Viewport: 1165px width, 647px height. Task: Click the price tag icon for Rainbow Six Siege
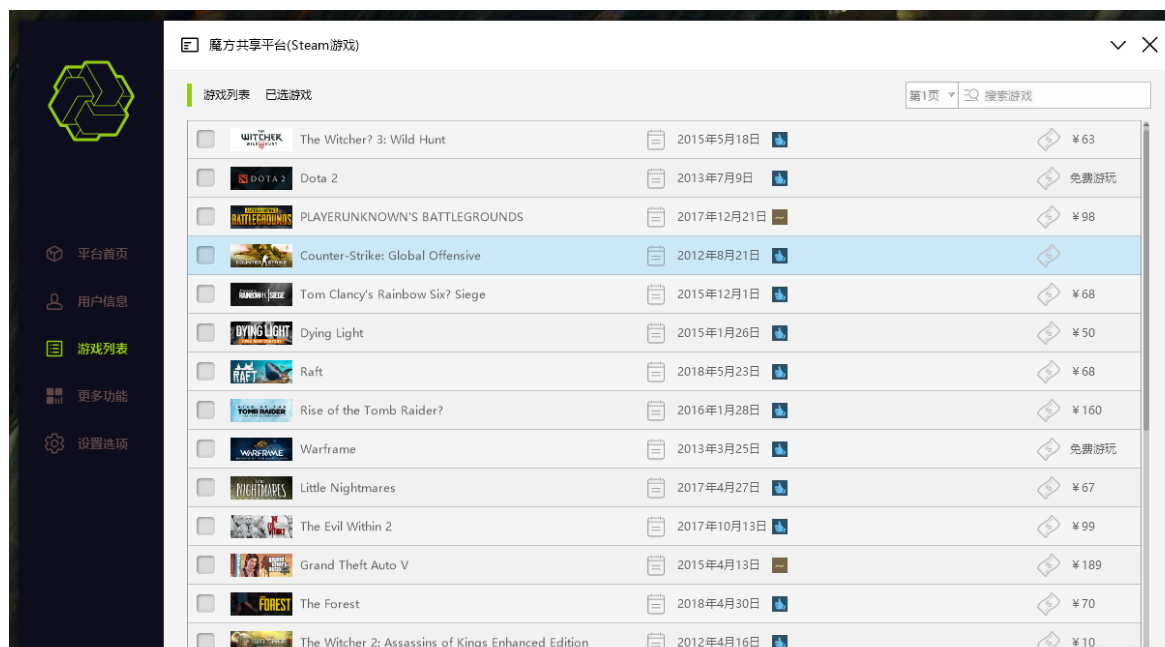pos(1048,294)
